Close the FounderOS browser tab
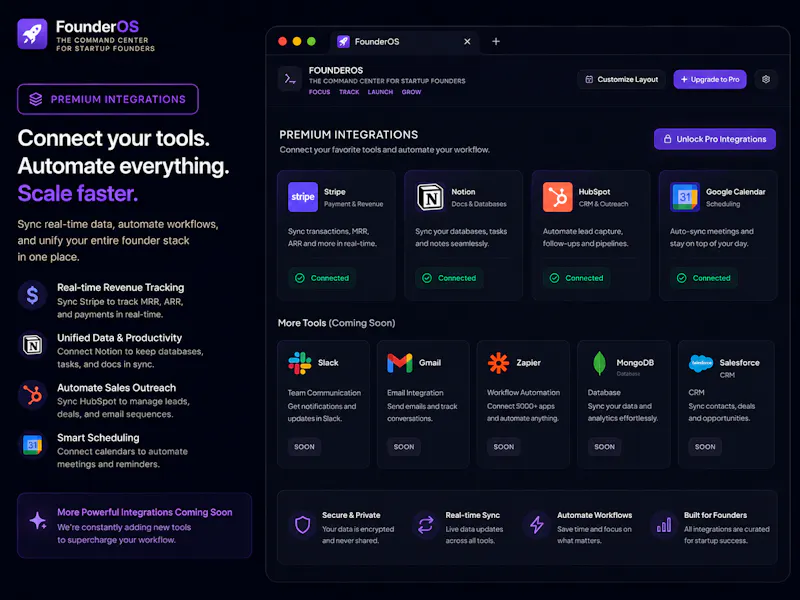The width and height of the screenshot is (800, 600). 467,41
